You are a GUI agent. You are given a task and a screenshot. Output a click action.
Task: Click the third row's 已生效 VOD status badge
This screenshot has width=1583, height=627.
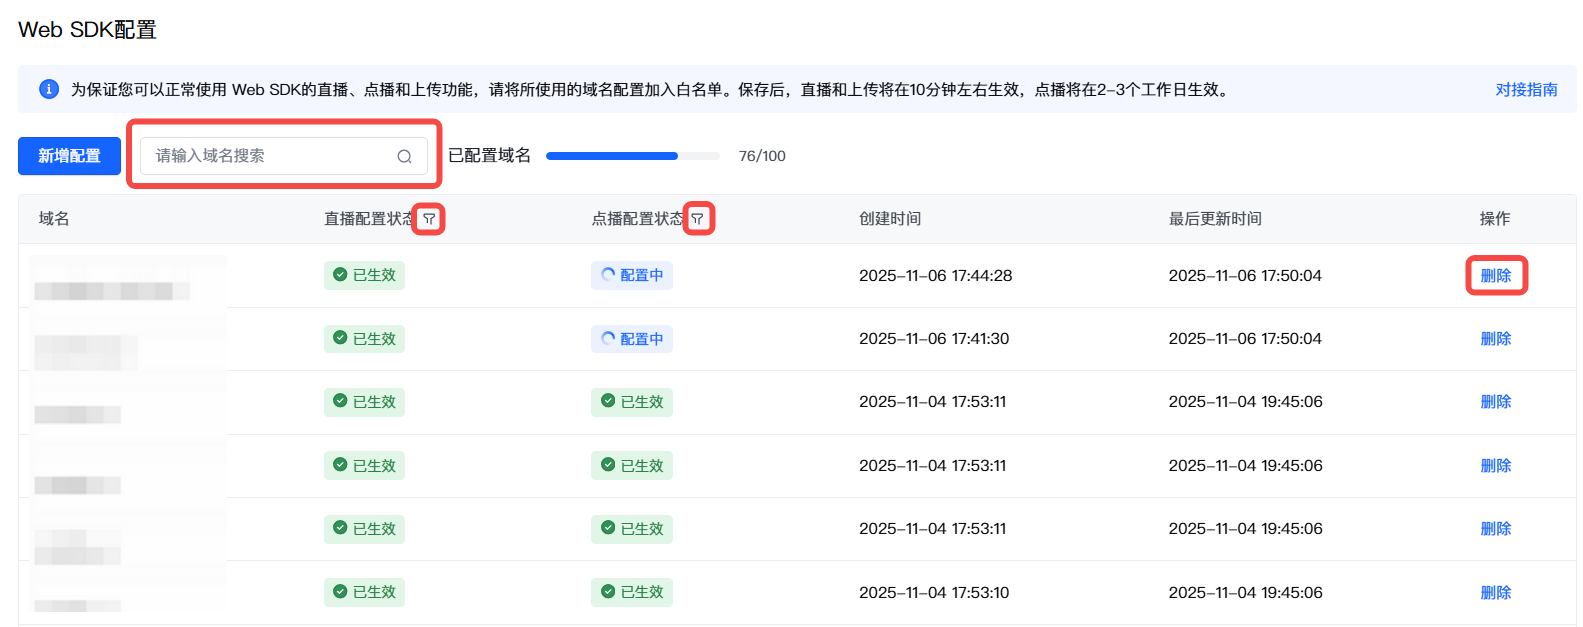tap(632, 402)
